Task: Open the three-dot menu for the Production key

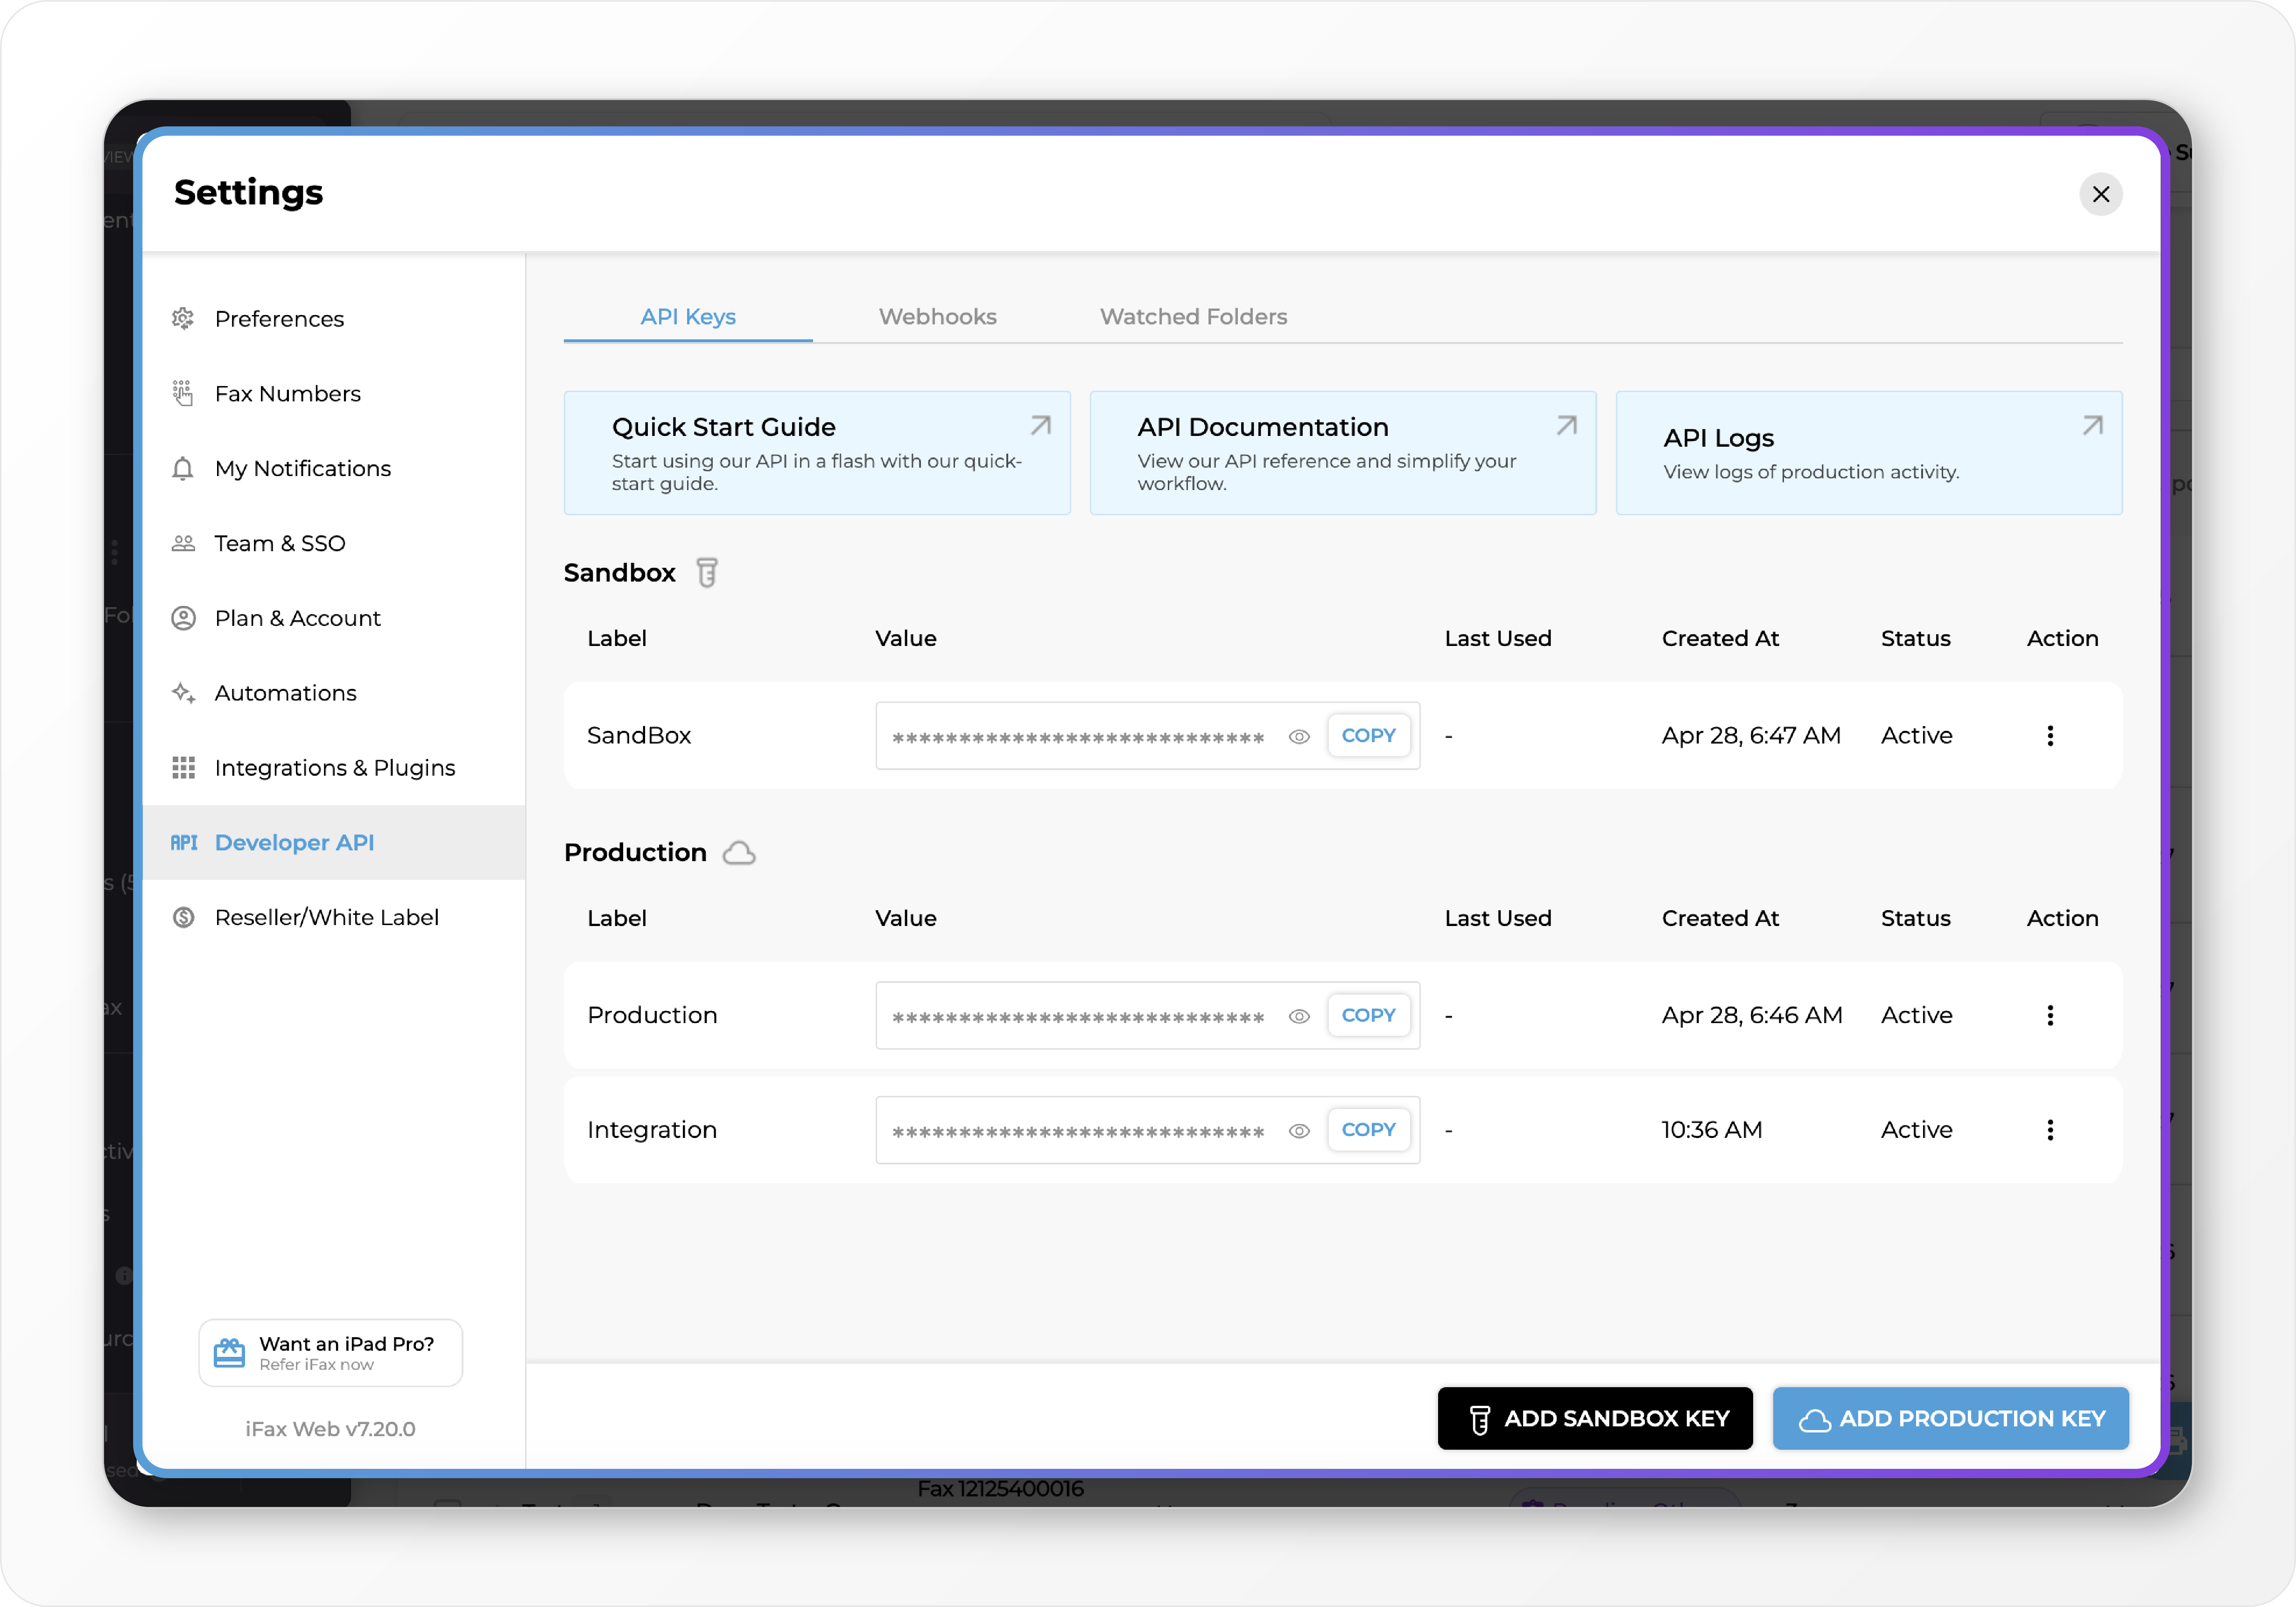Action: [2049, 1015]
